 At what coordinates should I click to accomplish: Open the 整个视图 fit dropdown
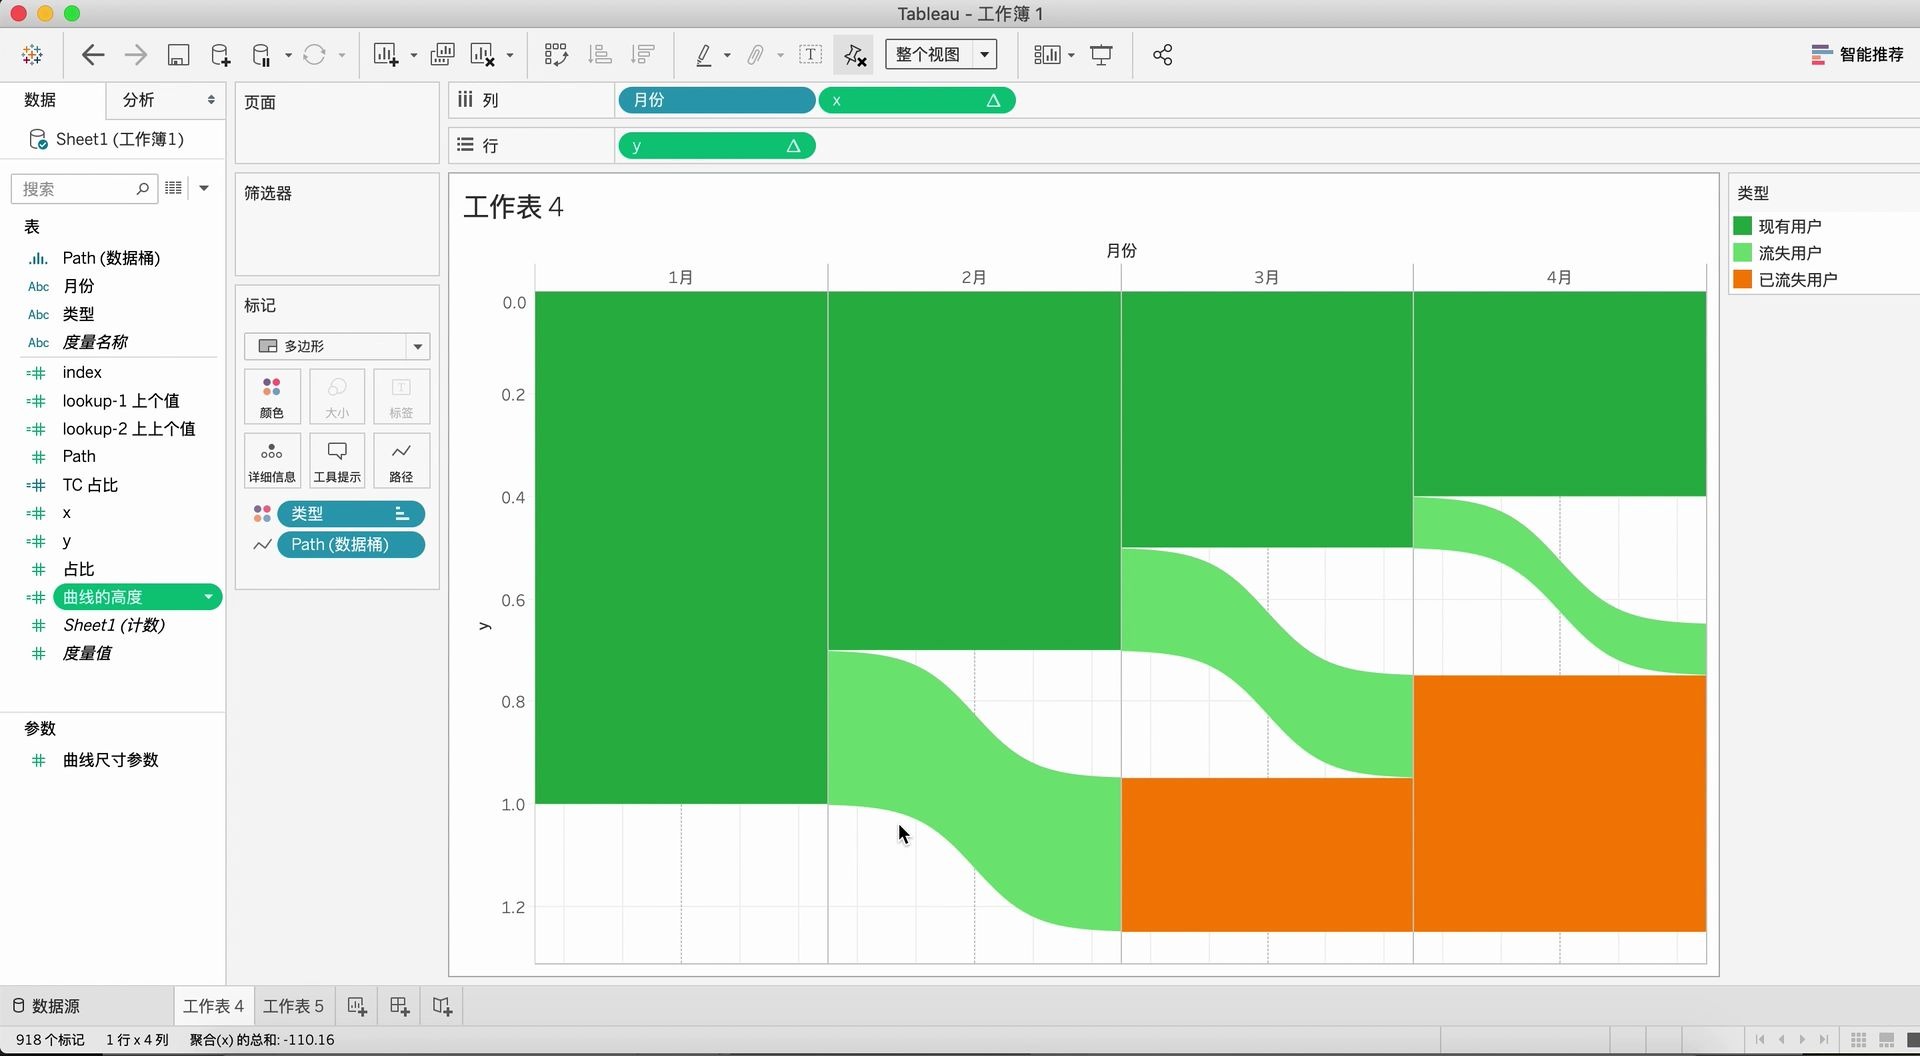click(x=941, y=55)
